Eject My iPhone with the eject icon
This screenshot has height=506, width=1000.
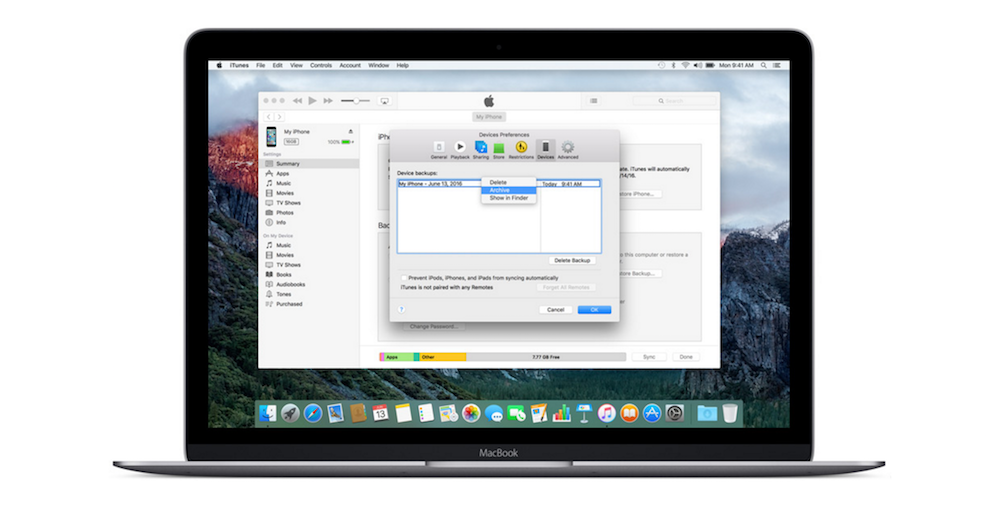350,131
